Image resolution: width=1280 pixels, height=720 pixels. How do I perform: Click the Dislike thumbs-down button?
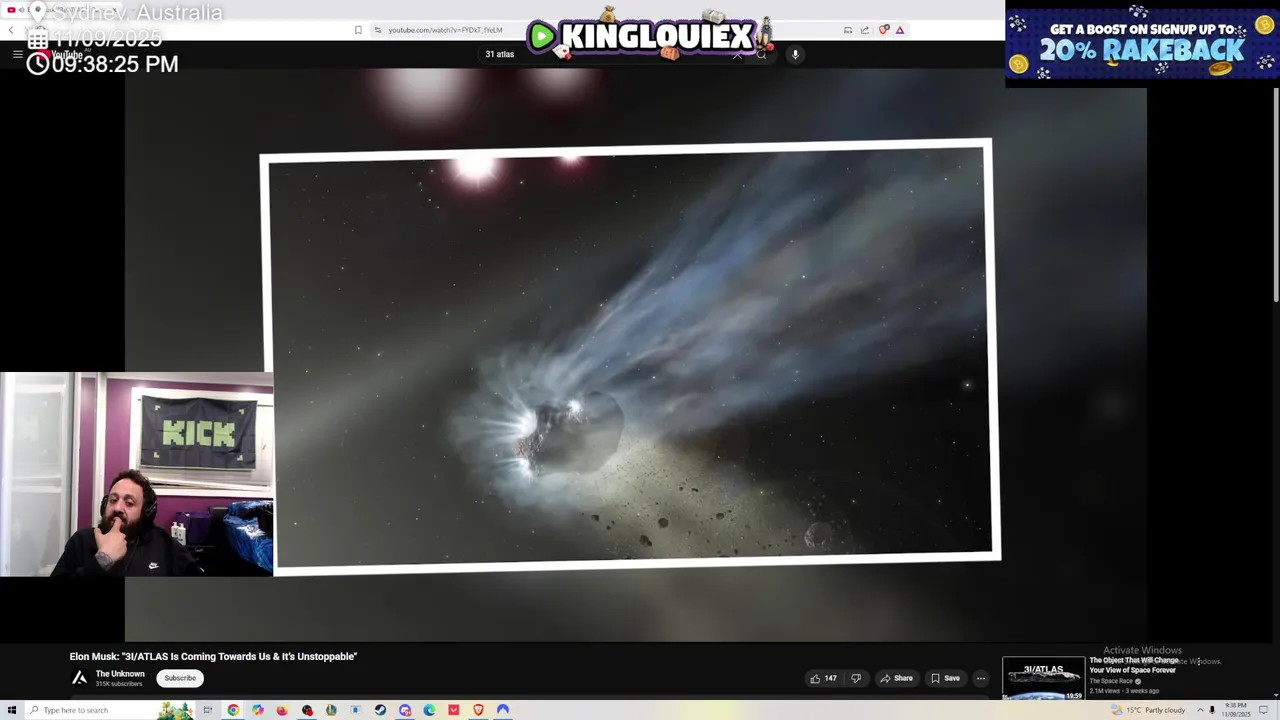click(856, 678)
